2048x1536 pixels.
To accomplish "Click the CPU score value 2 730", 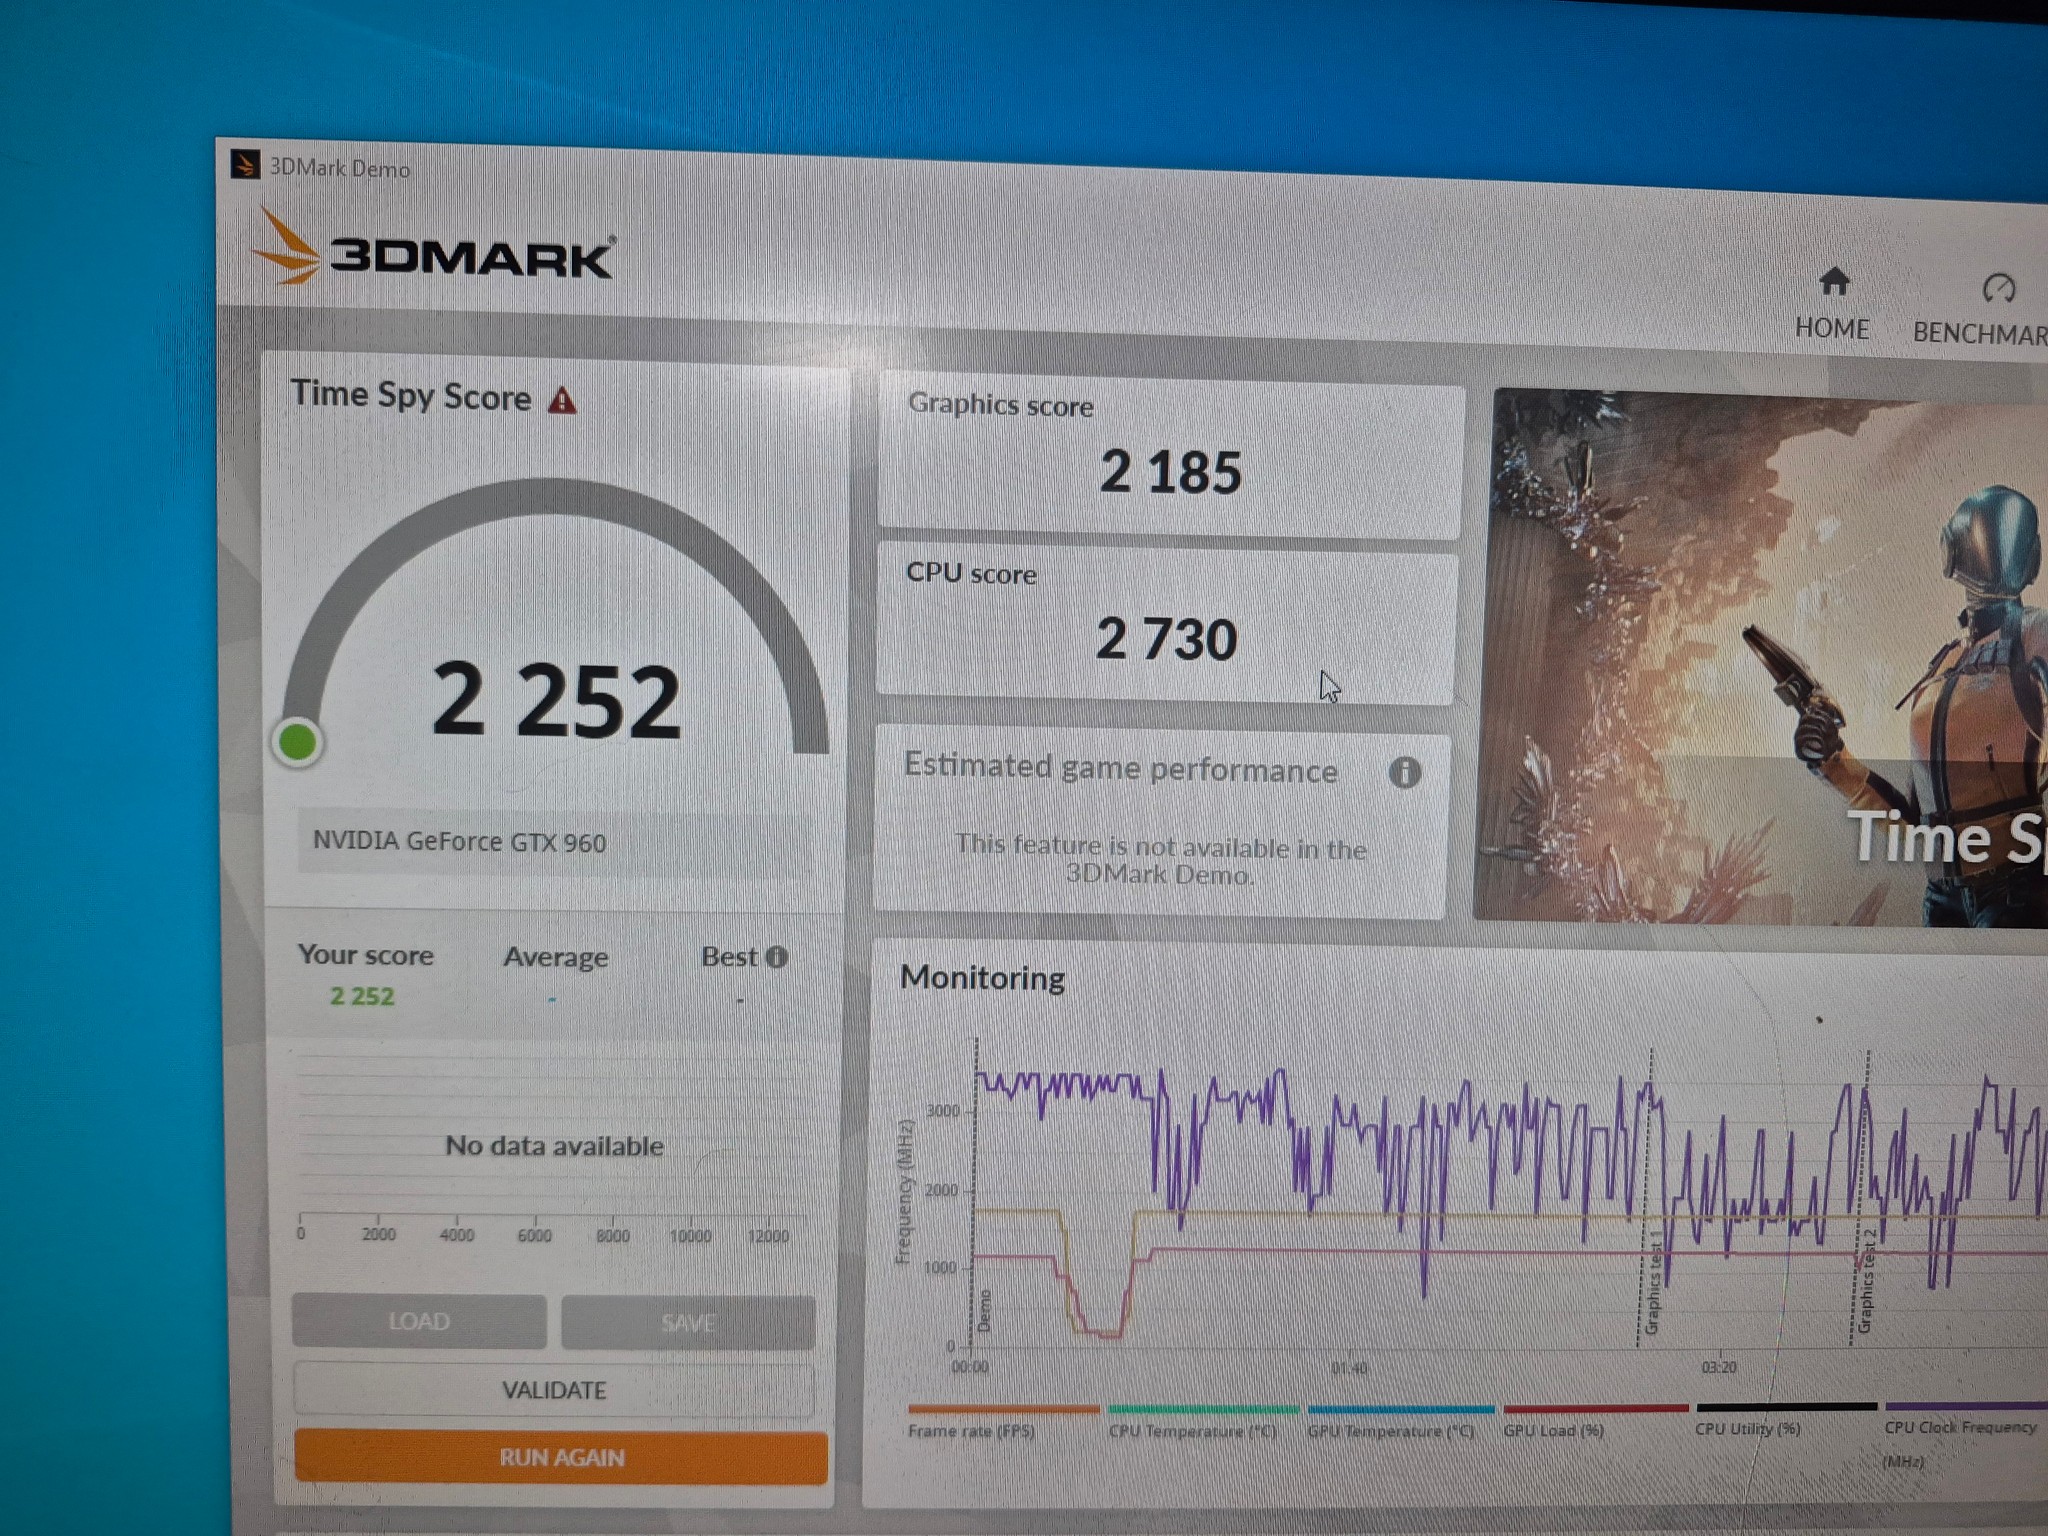I will pos(1167,639).
